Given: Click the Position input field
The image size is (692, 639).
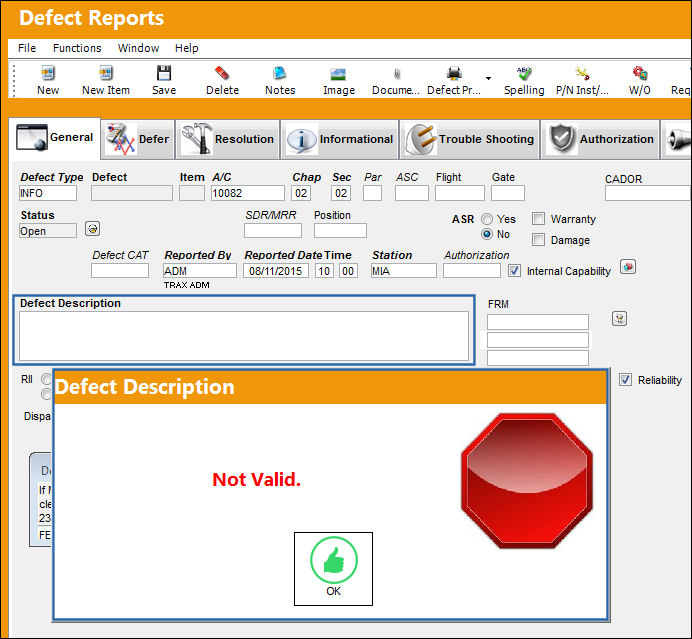Looking at the screenshot, I should [x=340, y=230].
